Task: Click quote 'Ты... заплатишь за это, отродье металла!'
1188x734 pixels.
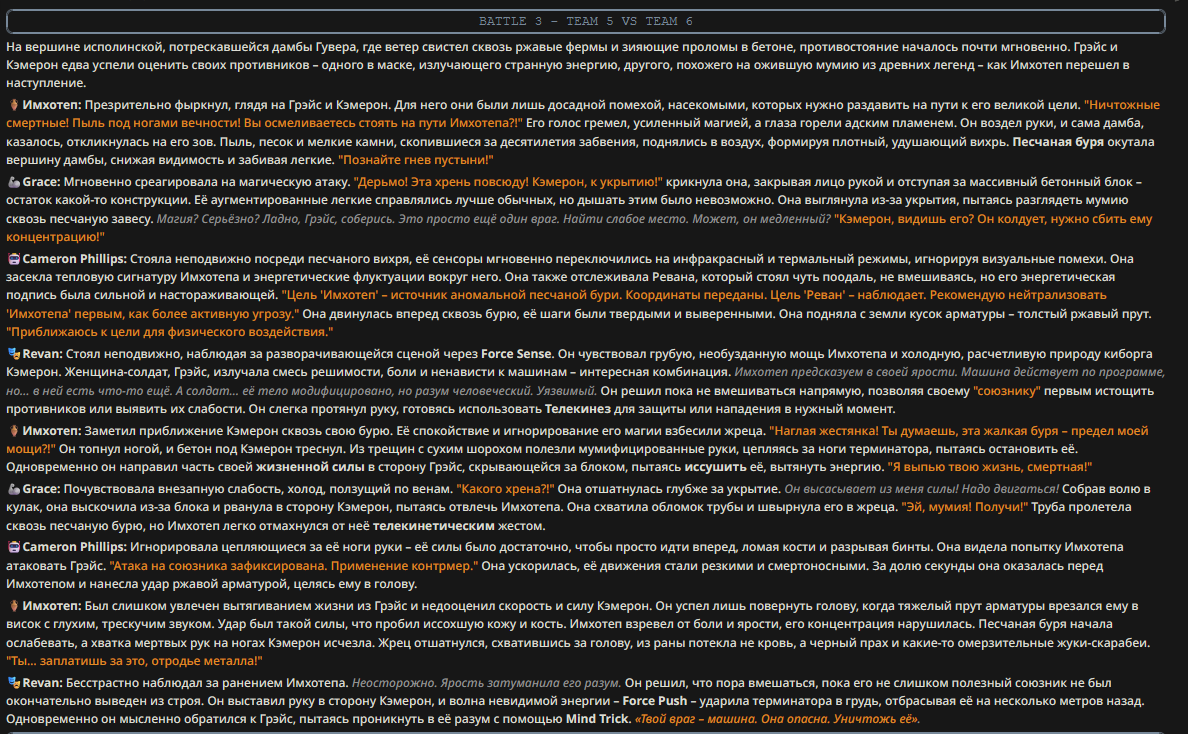Action: [x=134, y=661]
